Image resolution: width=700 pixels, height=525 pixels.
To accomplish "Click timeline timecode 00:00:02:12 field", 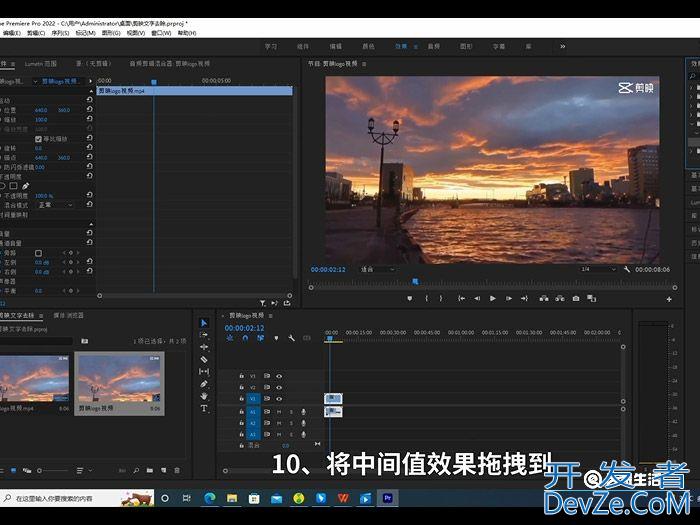I will [x=244, y=328].
